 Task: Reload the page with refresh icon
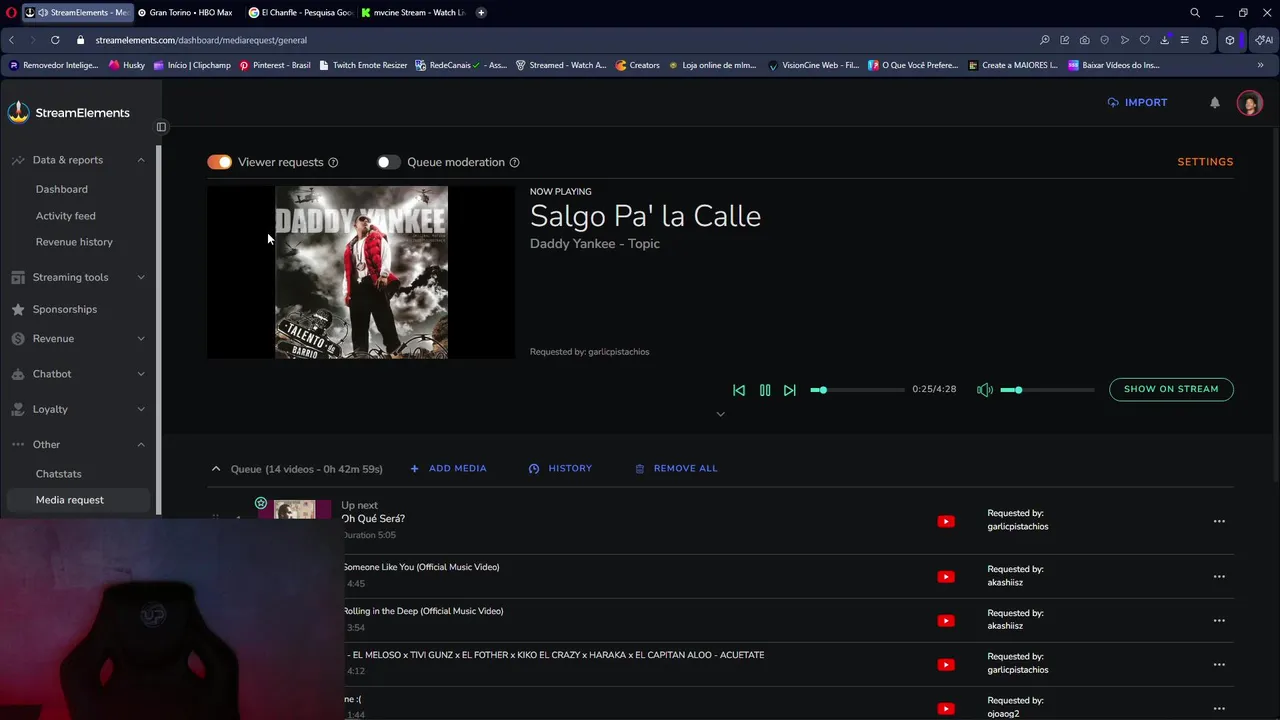[55, 40]
